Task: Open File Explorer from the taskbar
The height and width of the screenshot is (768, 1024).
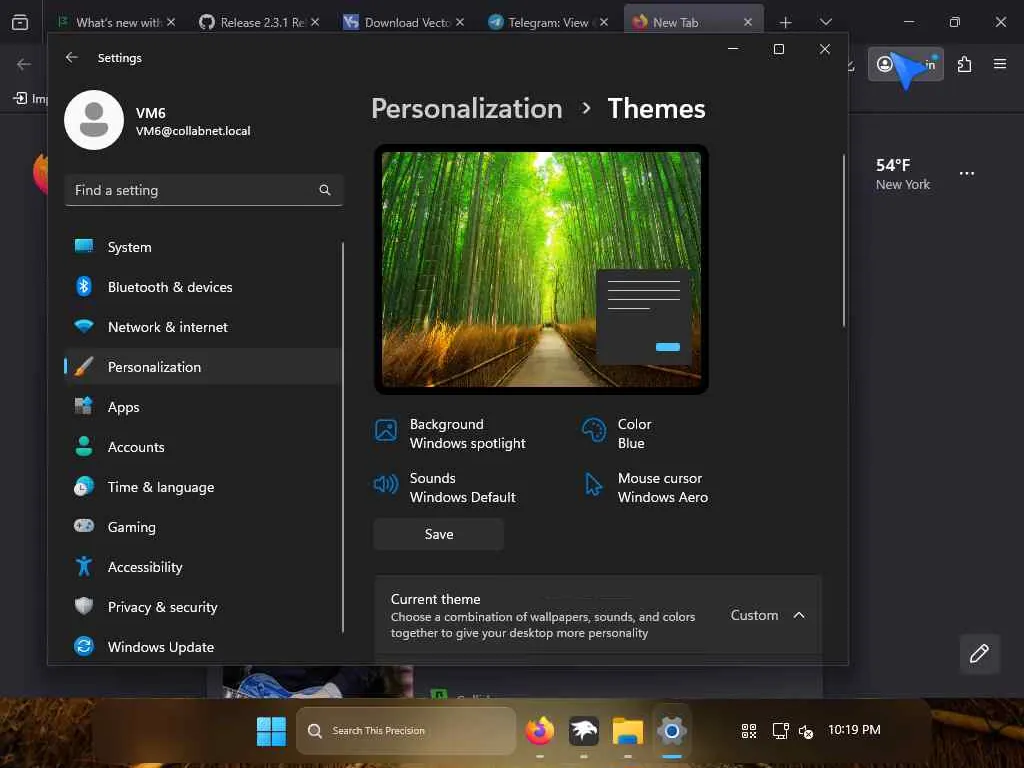Action: click(x=628, y=731)
